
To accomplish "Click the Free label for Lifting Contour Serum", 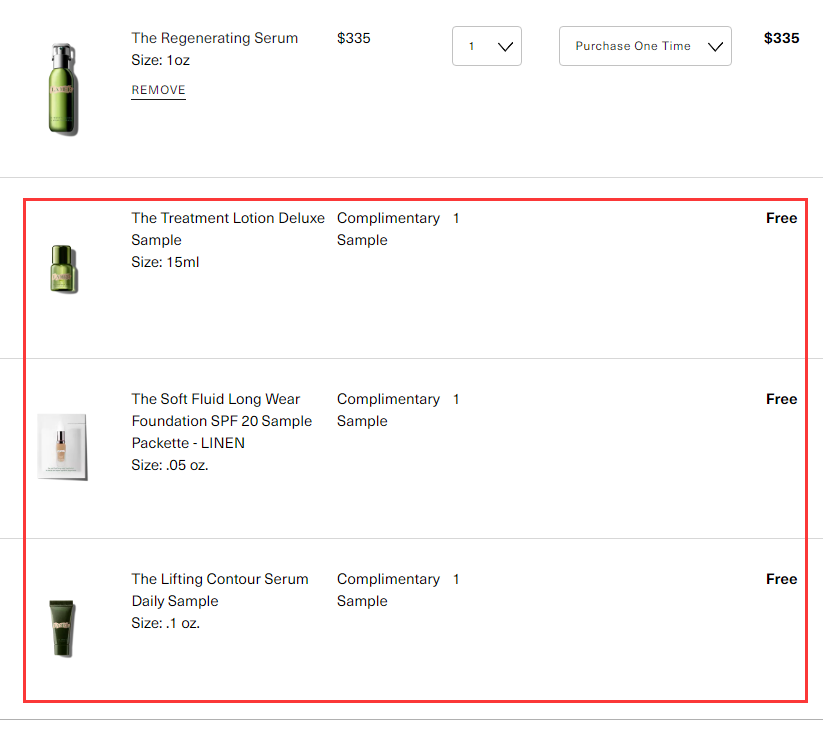I will (x=781, y=579).
